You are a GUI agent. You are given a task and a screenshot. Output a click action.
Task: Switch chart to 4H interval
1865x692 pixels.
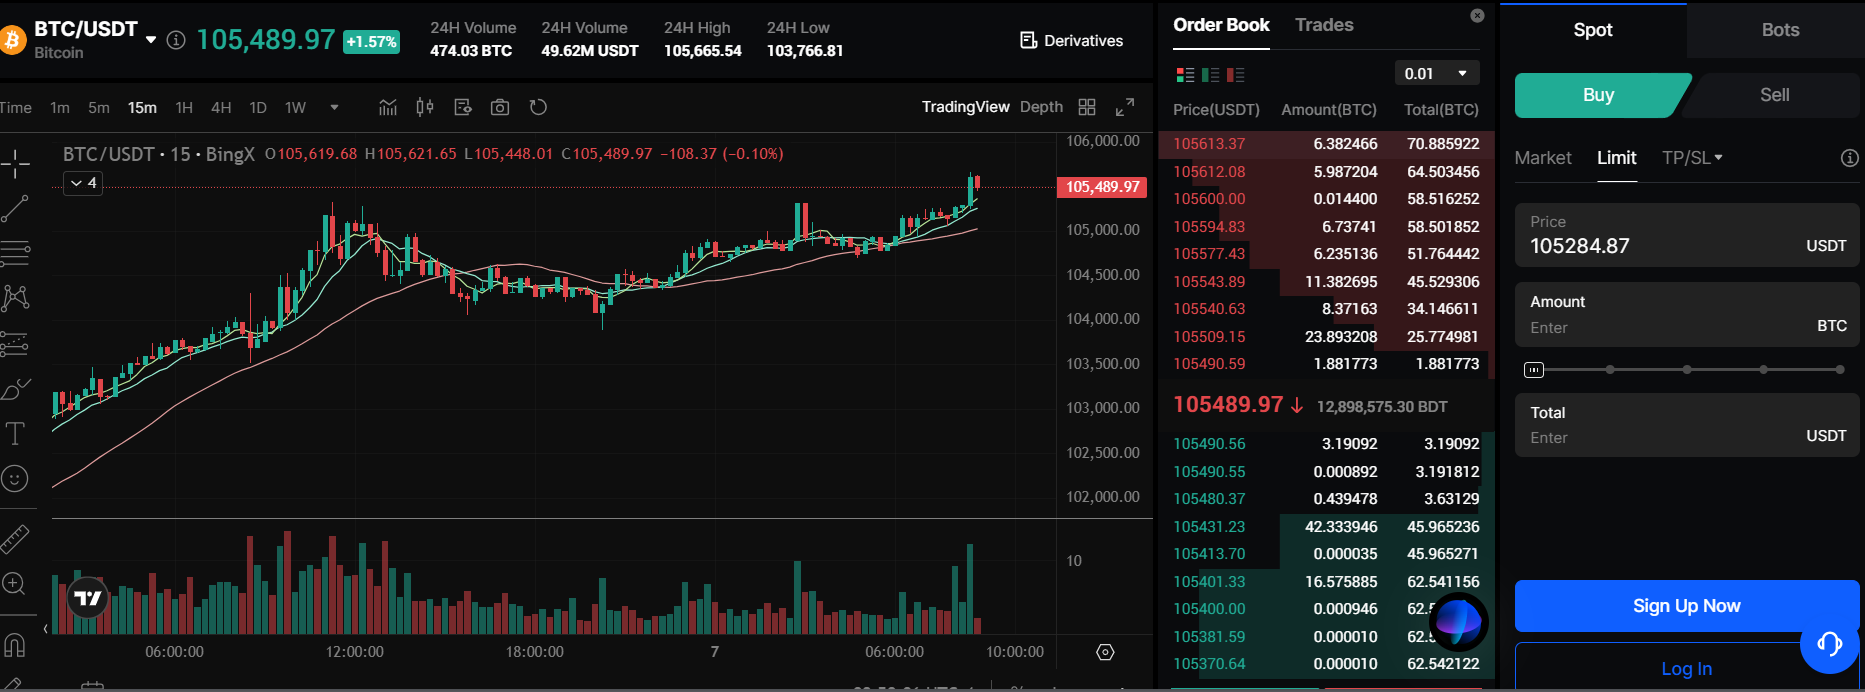[221, 107]
